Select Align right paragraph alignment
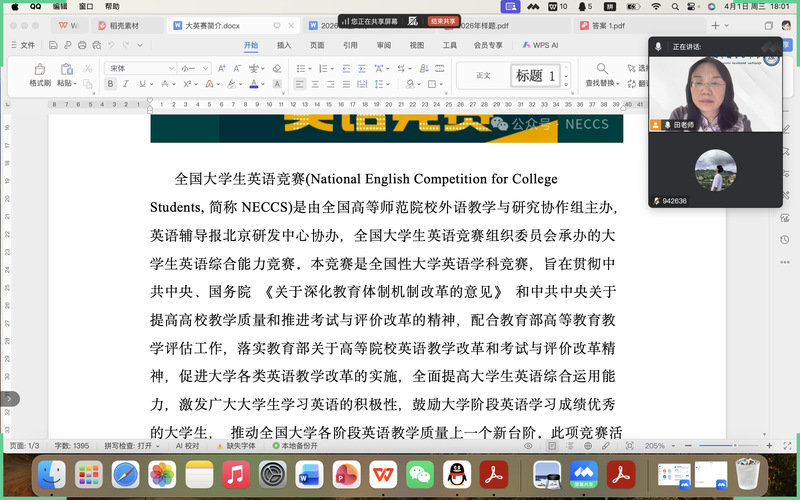Image resolution: width=800 pixels, height=500 pixels. point(331,84)
